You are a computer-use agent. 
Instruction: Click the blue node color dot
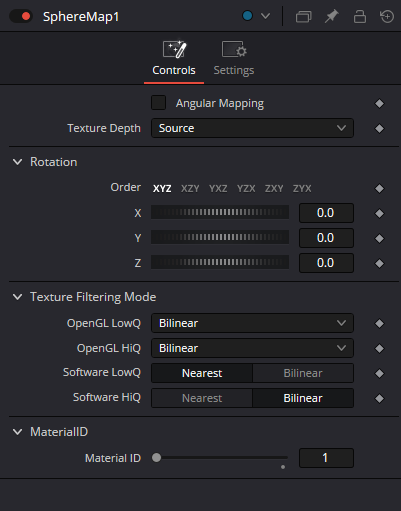coord(247,16)
